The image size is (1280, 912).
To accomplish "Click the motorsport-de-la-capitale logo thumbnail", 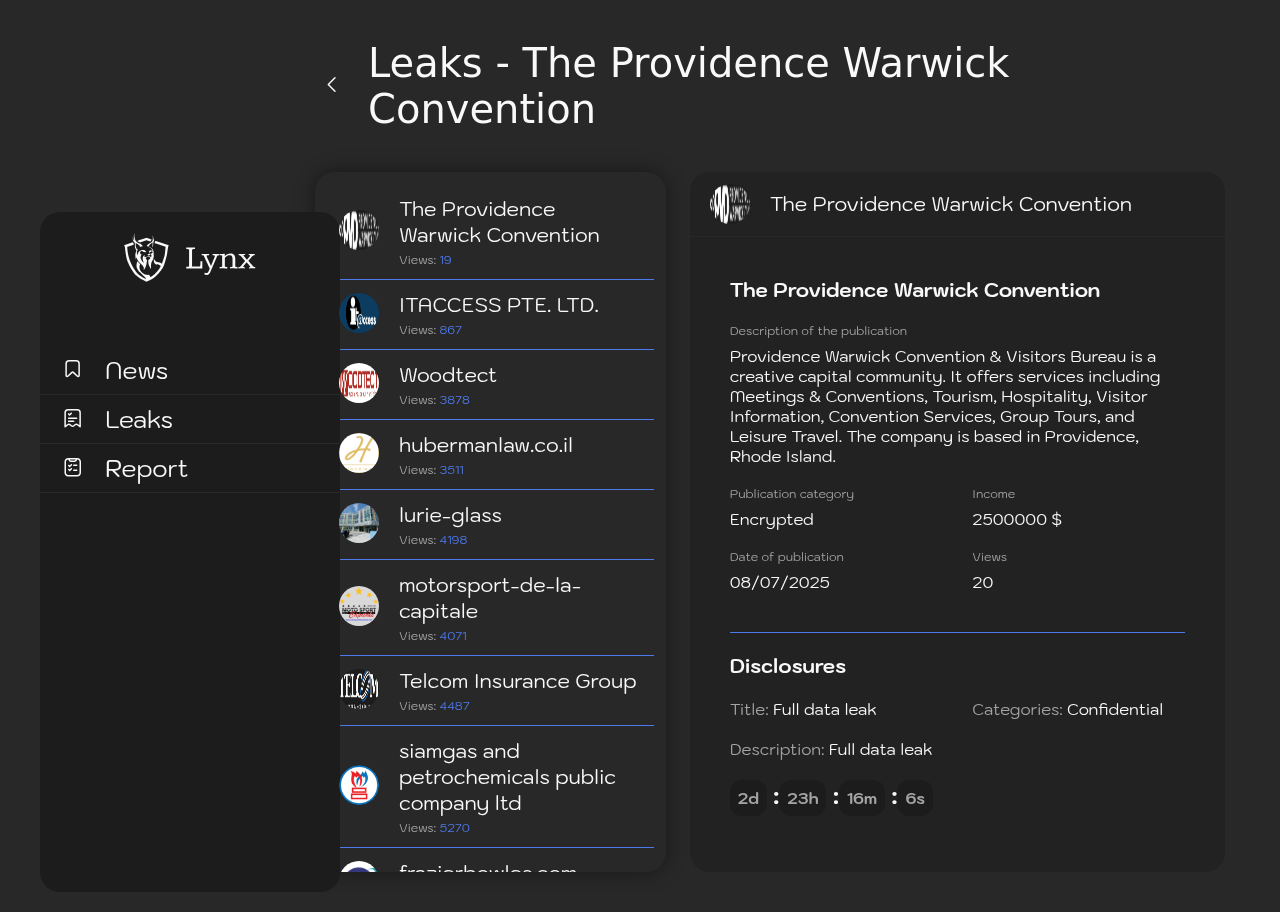I will click(x=359, y=606).
